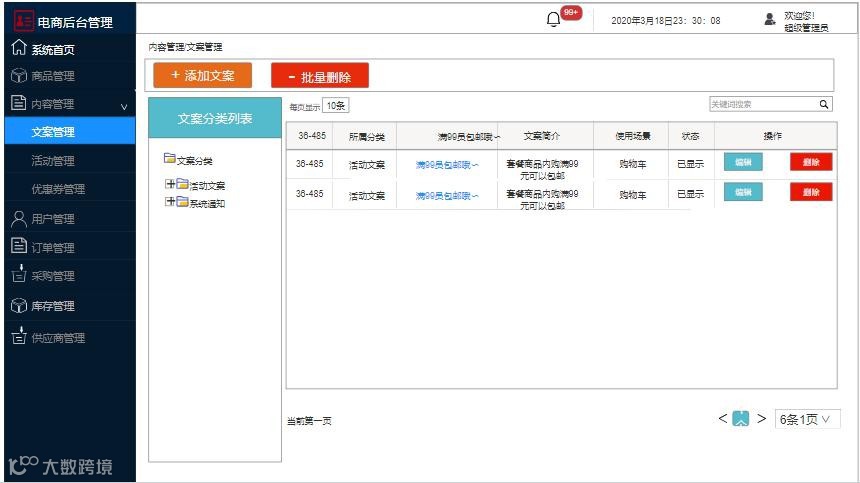
Task: Open 供应商管理 menu item
Action: [58, 338]
